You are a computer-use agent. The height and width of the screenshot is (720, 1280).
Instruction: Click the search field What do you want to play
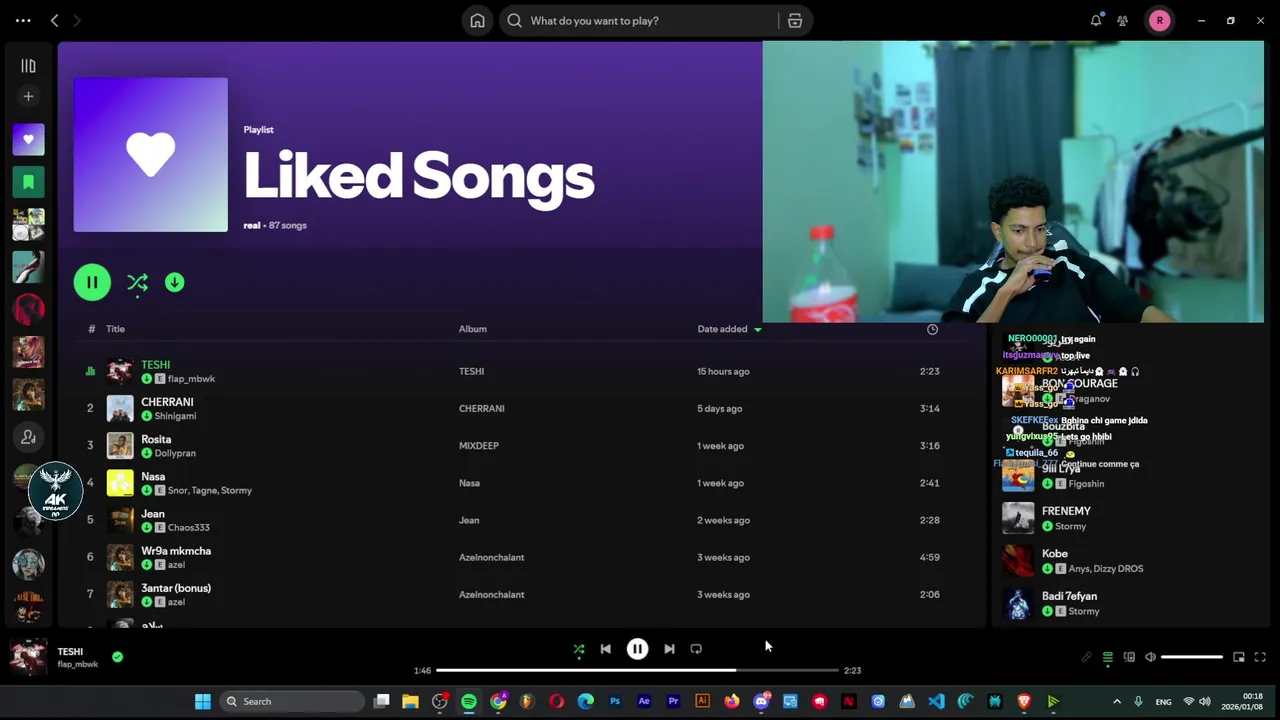[x=640, y=20]
